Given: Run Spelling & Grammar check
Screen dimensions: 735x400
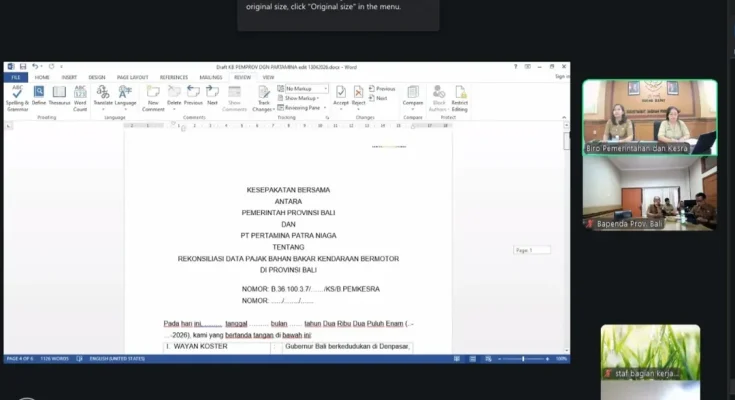Looking at the screenshot, I should [x=17, y=95].
